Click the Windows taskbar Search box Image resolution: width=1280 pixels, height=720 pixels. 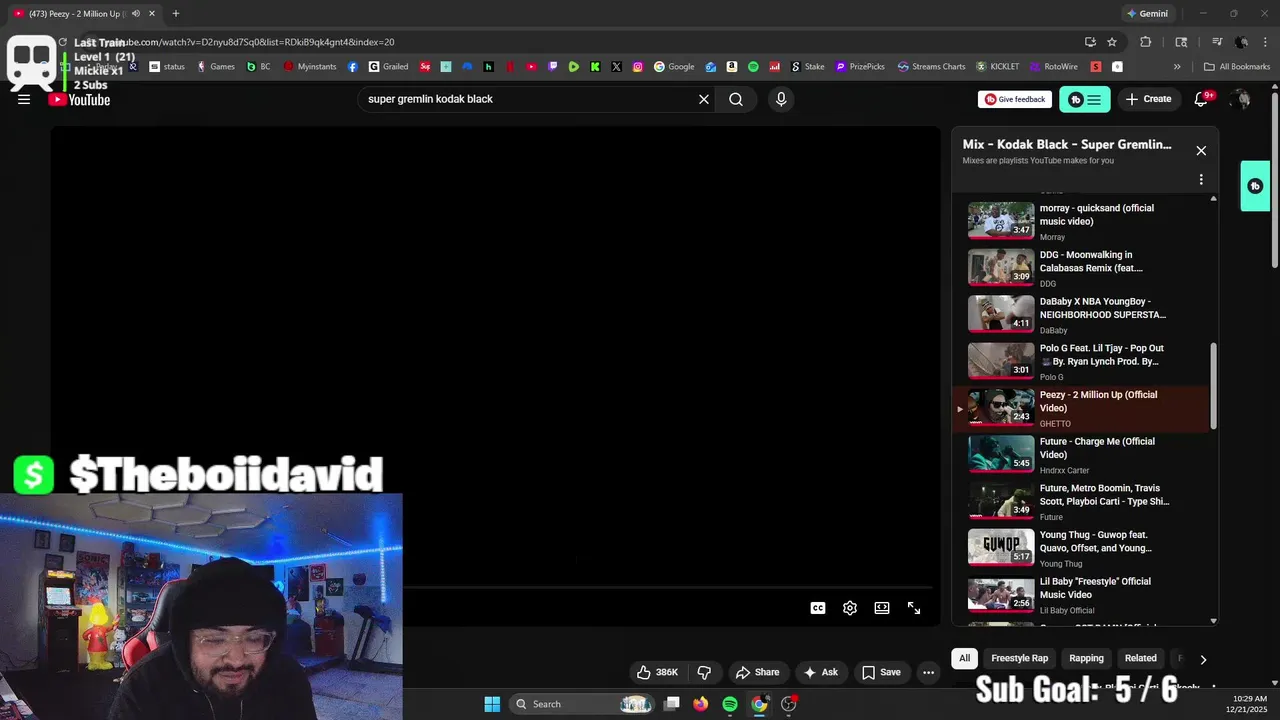pyautogui.click(x=583, y=704)
